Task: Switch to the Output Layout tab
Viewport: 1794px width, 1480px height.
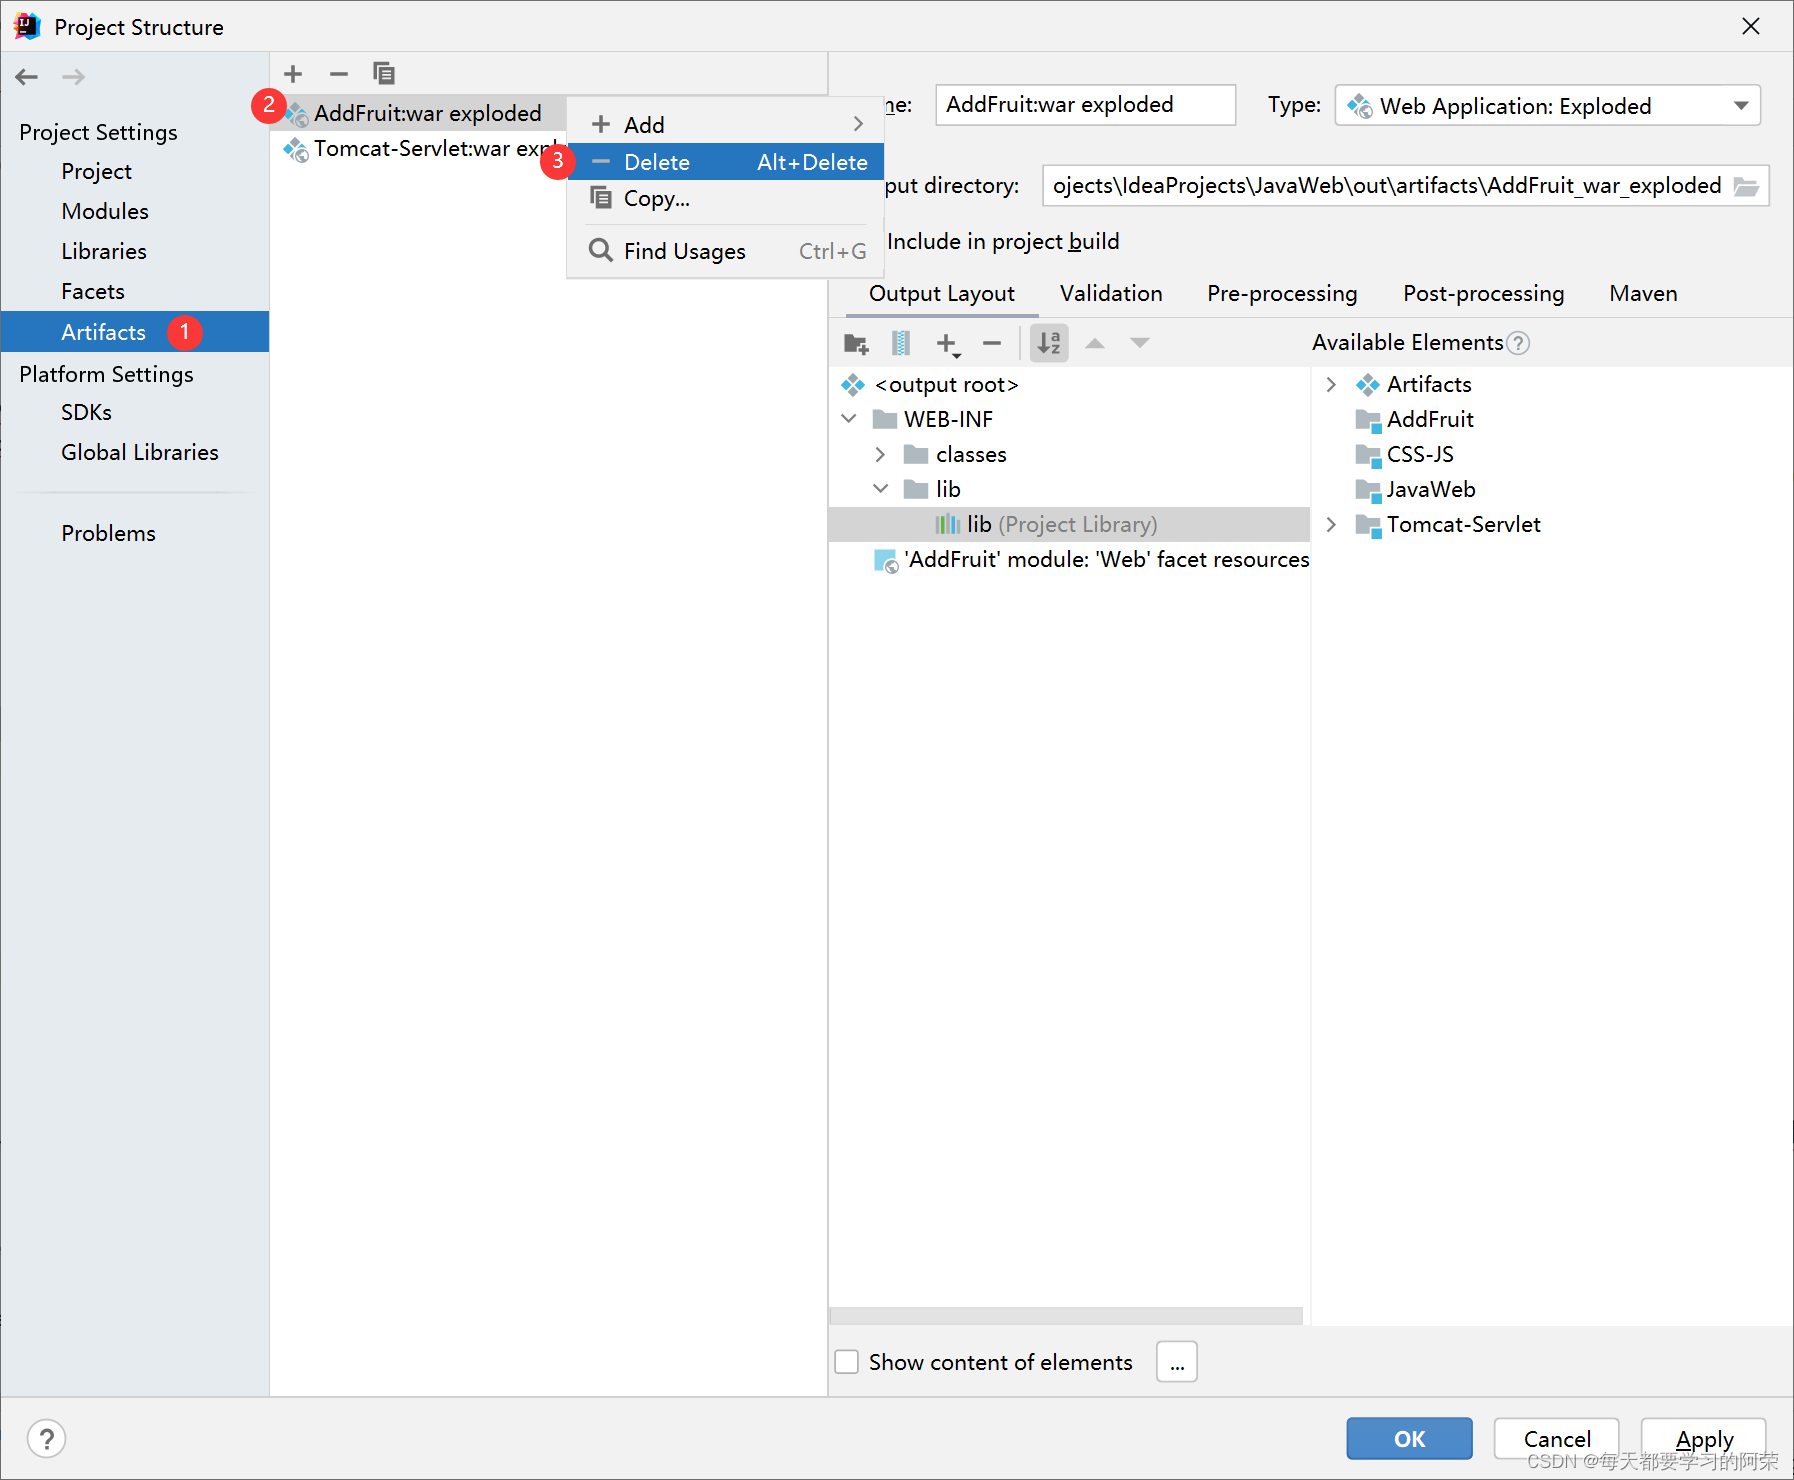Action: point(942,293)
